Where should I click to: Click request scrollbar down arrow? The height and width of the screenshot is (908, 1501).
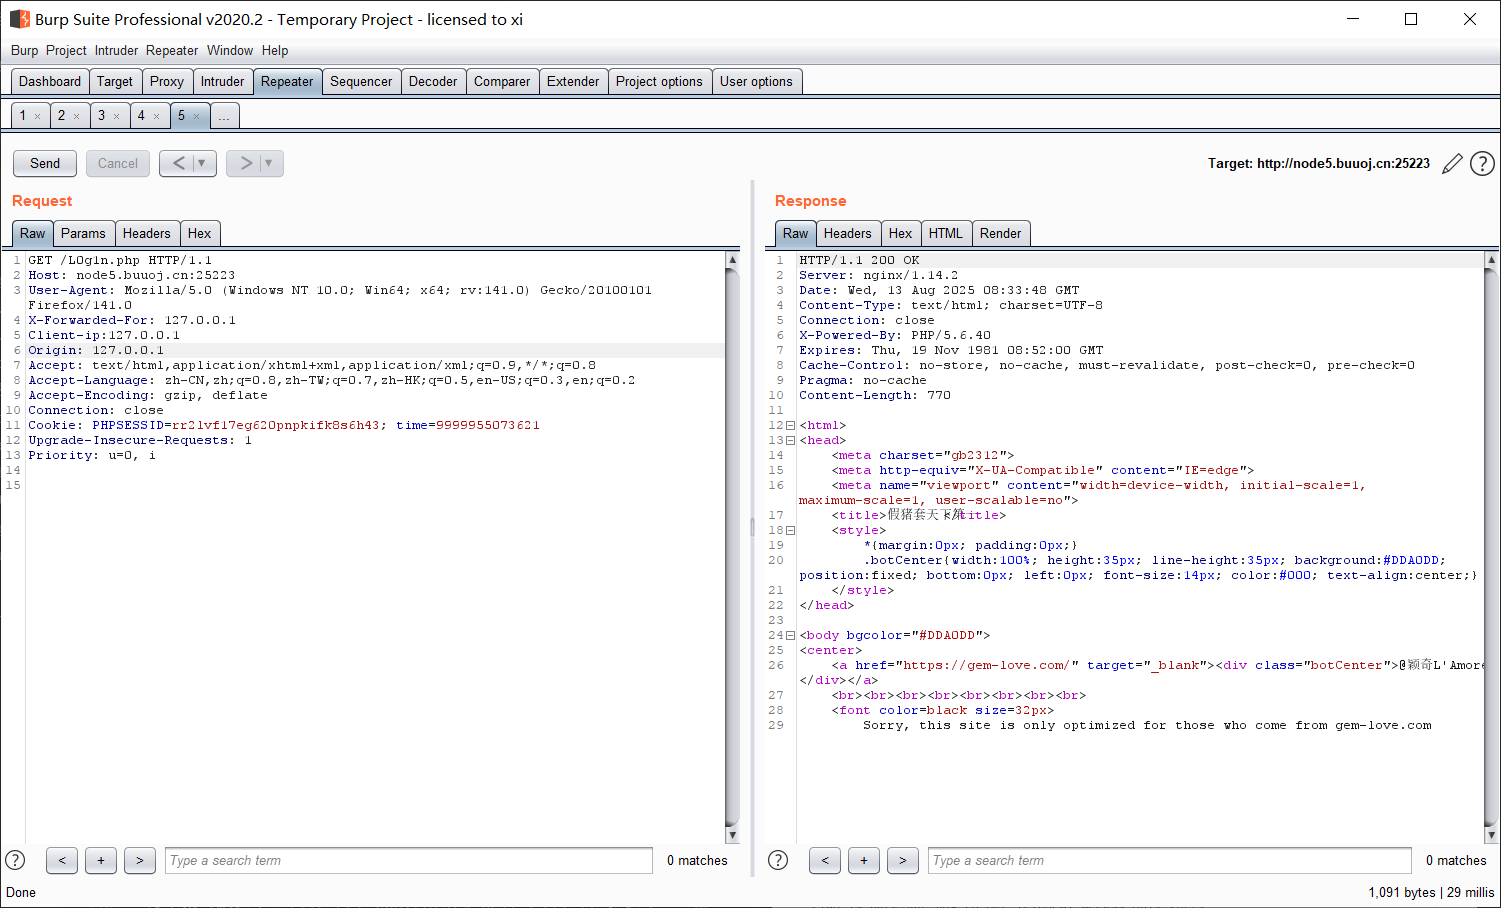(732, 835)
